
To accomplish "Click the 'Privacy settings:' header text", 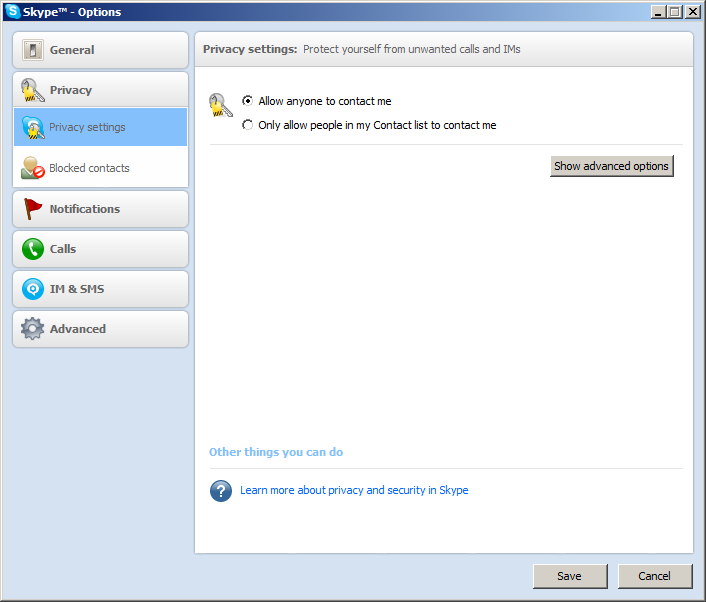I will pos(250,49).
